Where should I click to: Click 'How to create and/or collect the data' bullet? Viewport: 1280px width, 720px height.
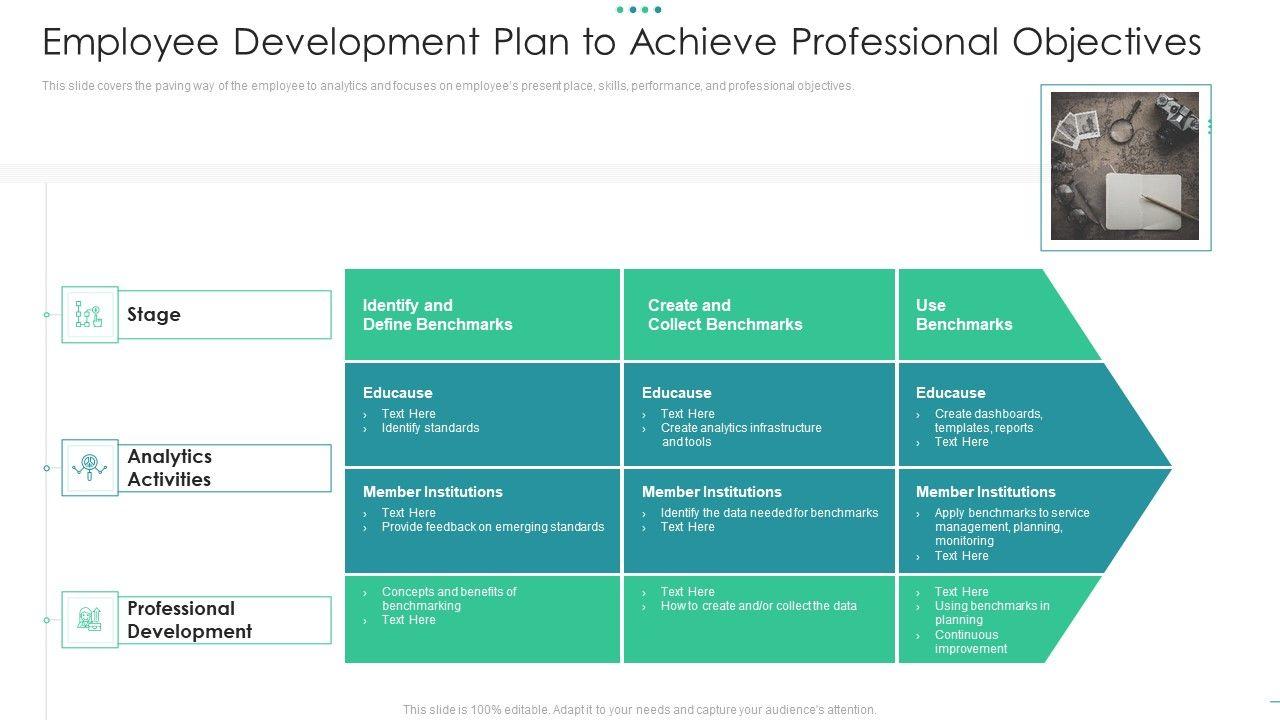(759, 606)
